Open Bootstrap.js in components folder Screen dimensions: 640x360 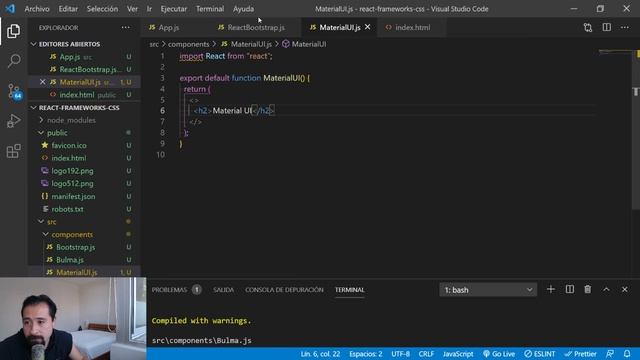[76, 247]
